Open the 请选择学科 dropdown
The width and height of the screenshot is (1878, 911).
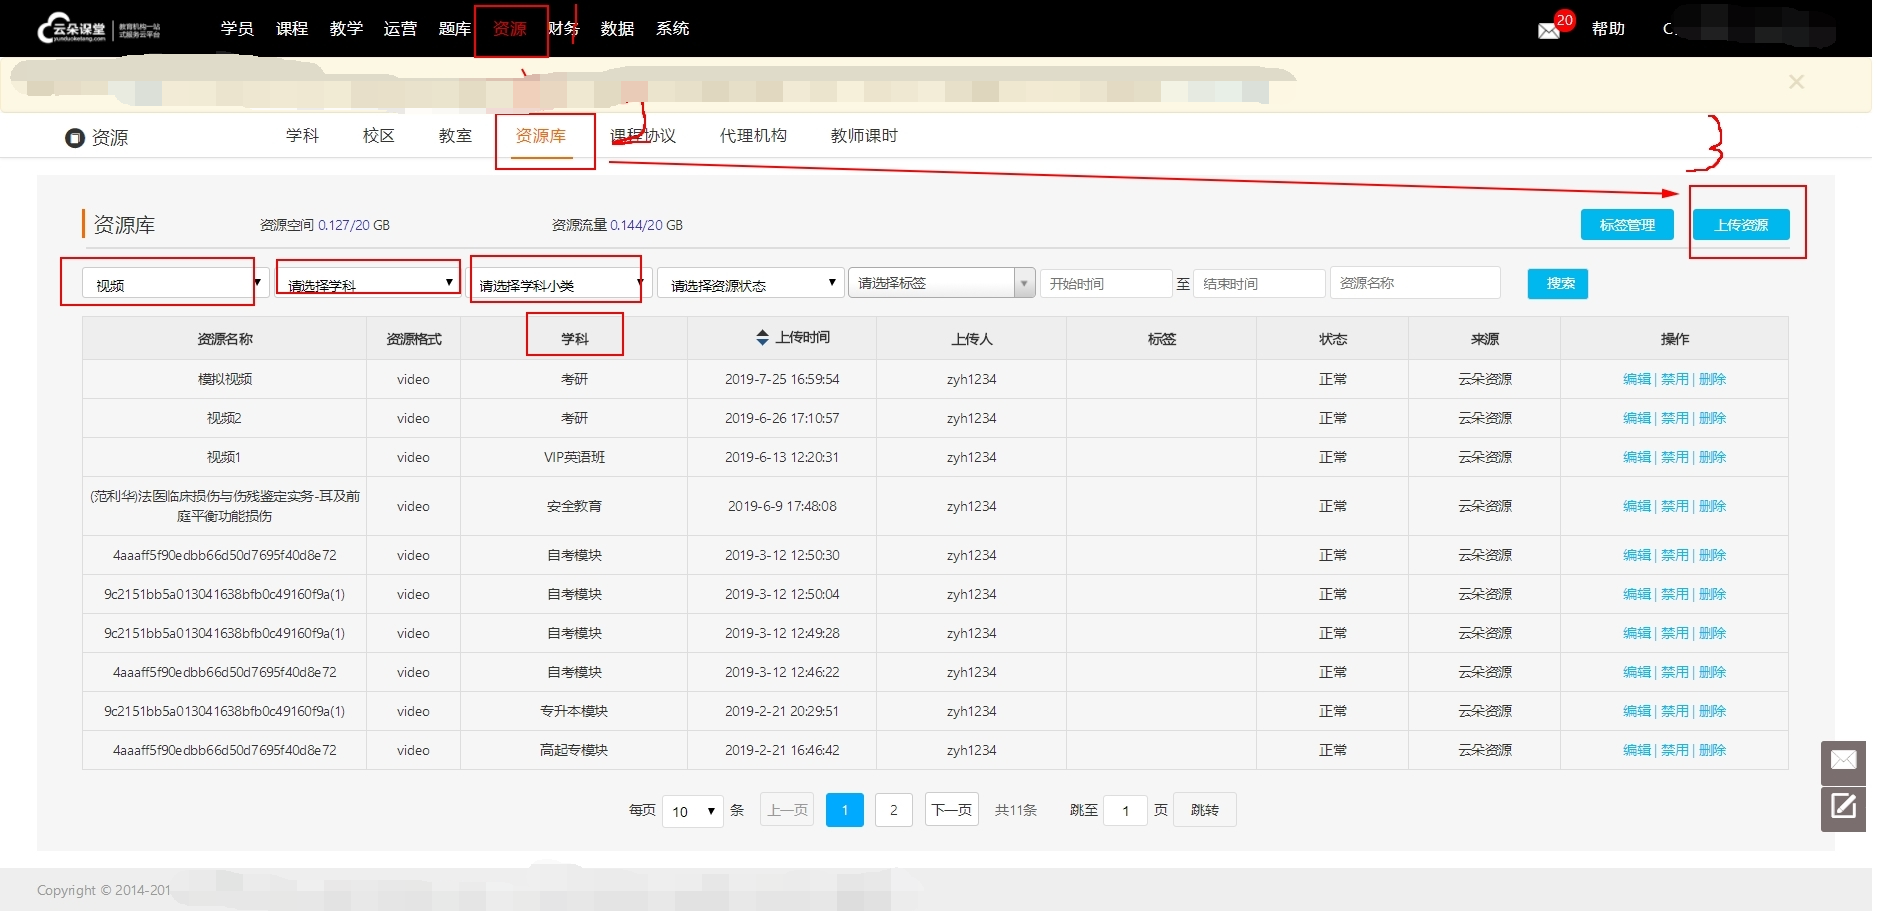pyautogui.click(x=367, y=285)
